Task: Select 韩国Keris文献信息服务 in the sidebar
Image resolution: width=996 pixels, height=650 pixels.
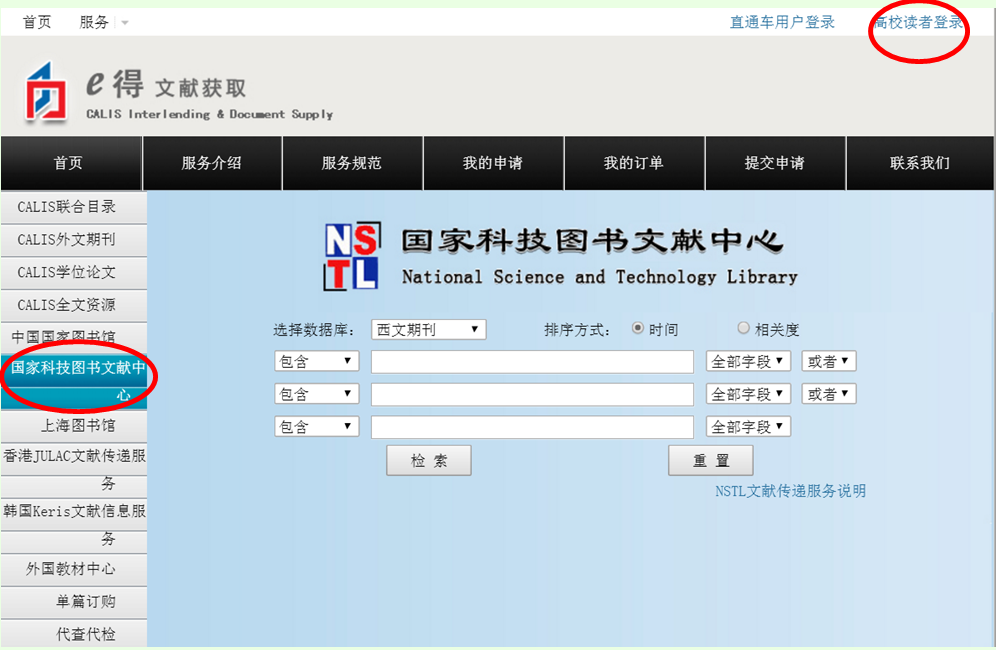Action: coord(74,525)
